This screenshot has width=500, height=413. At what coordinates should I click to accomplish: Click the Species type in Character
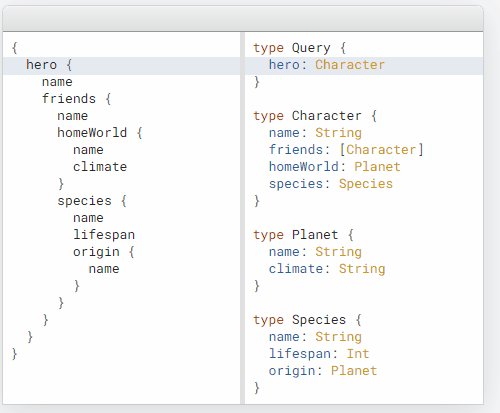pyautogui.click(x=366, y=184)
